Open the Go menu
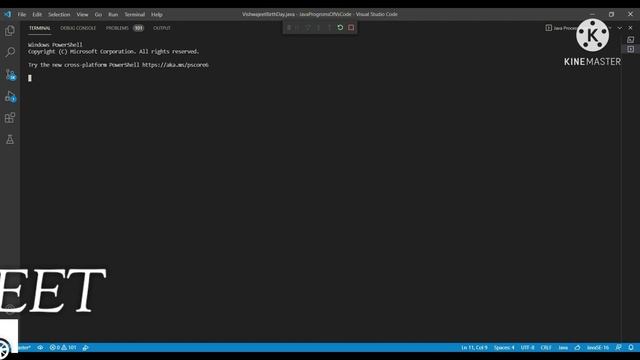Screen dimensions: 640x360 click(x=98, y=14)
